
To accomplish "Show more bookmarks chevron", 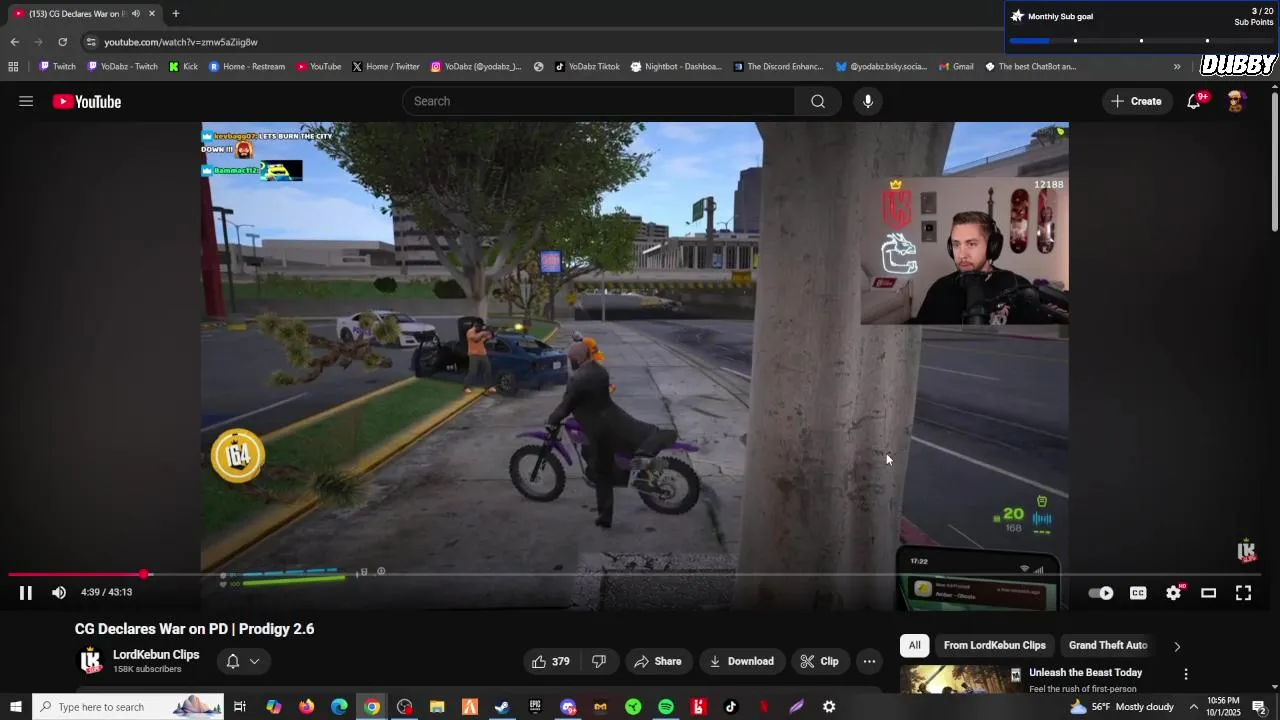I will [1177, 67].
